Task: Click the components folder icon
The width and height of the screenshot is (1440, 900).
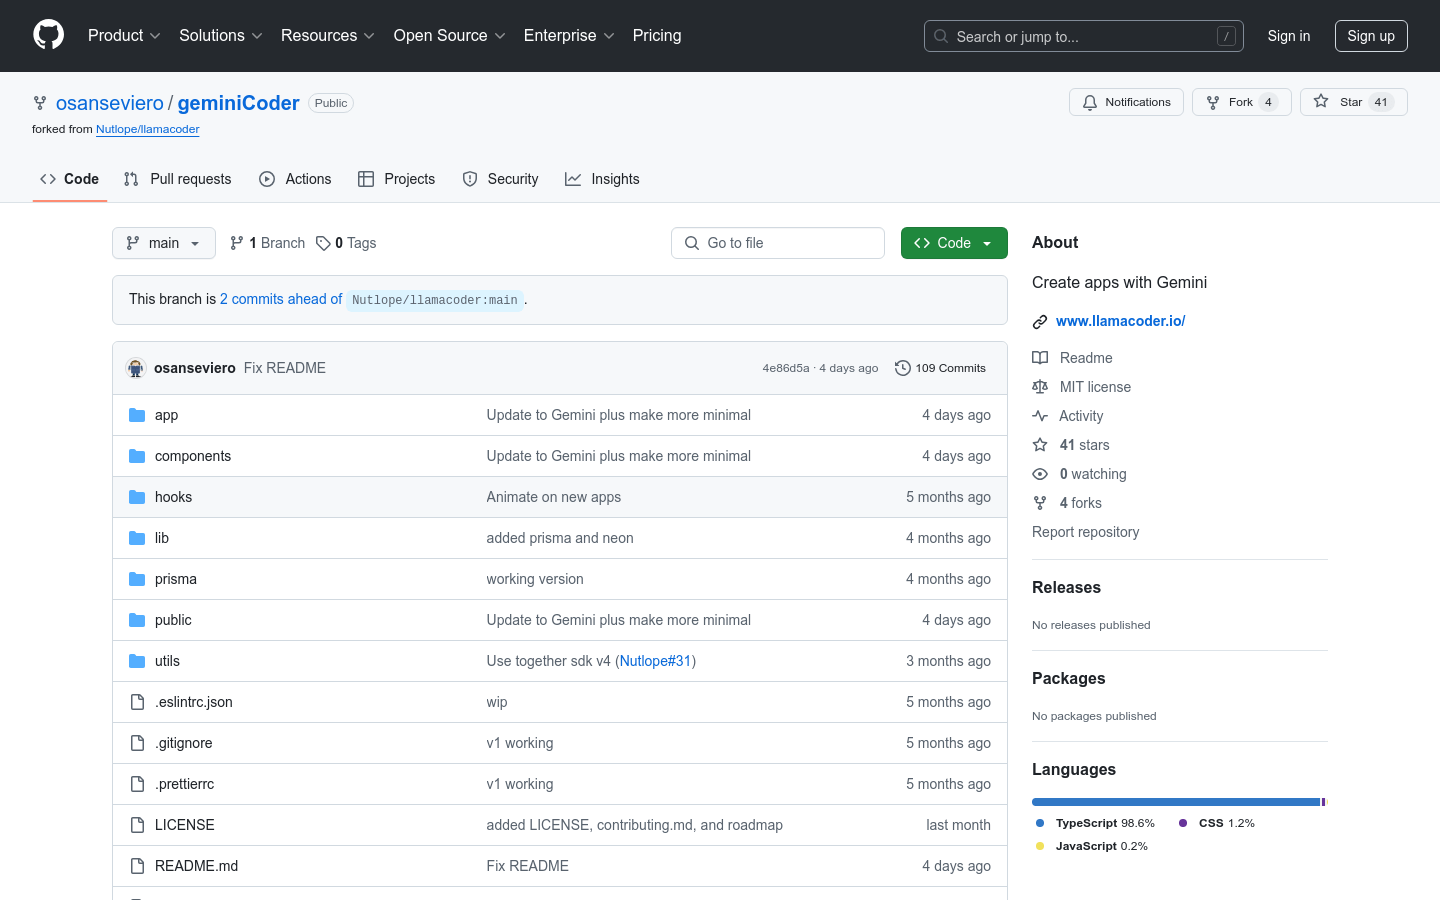Action: [137, 456]
